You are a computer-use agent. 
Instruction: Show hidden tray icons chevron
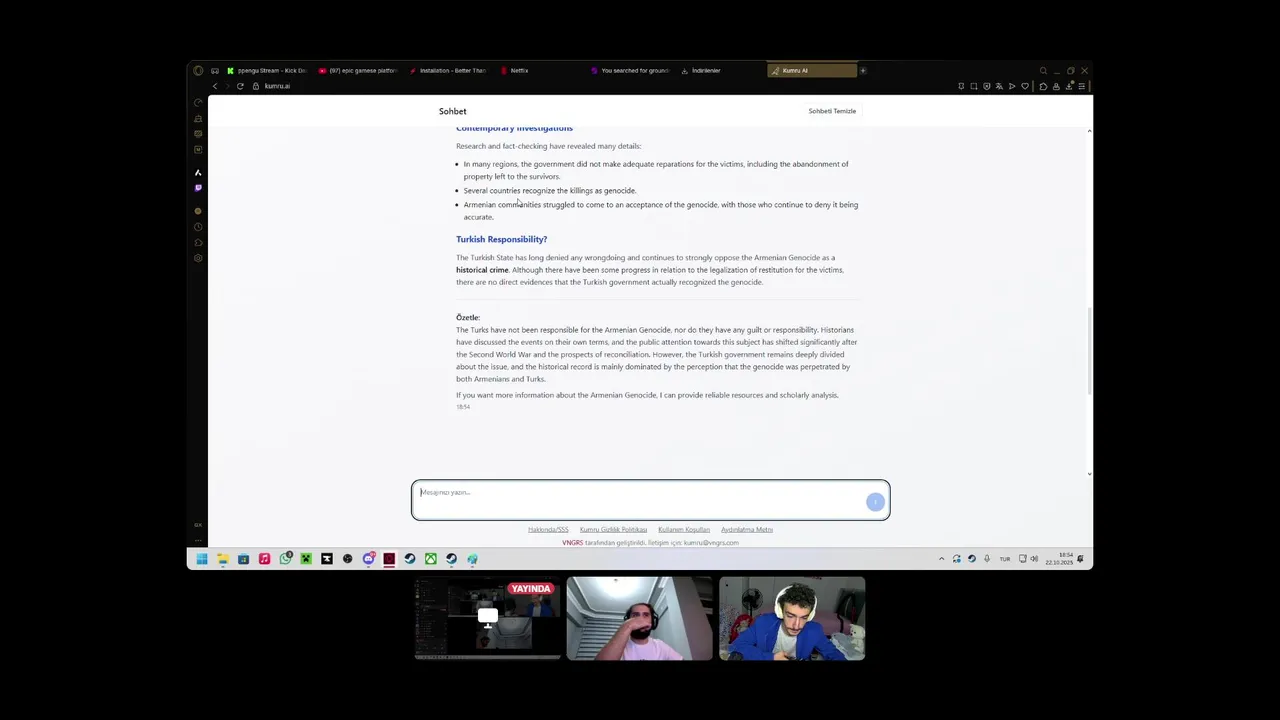941,559
